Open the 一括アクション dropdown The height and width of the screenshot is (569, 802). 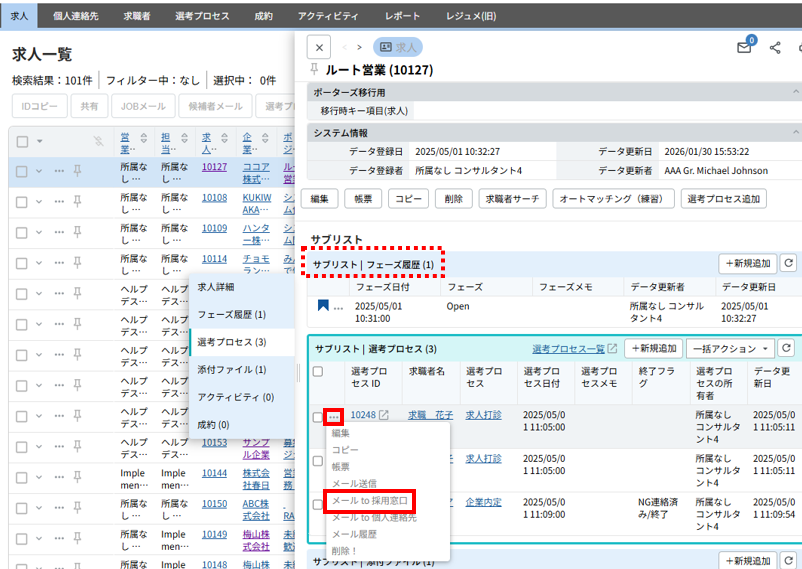[730, 348]
